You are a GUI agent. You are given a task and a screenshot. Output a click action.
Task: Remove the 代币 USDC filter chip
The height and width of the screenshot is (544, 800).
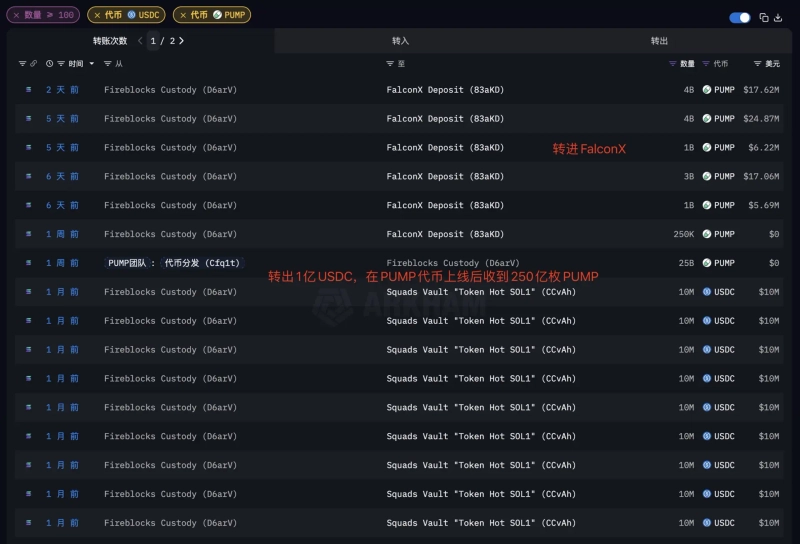click(x=97, y=15)
